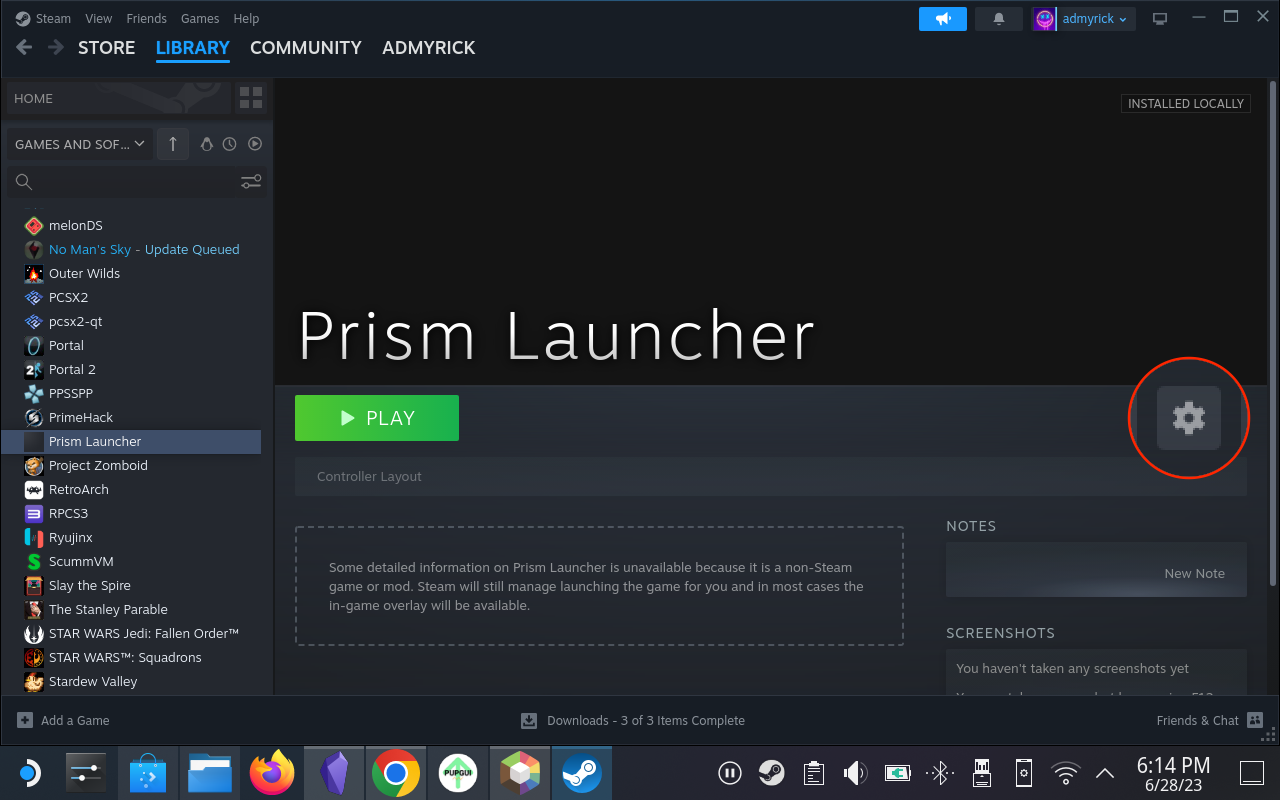Toggle the alphabetical sort arrow

(x=172, y=143)
